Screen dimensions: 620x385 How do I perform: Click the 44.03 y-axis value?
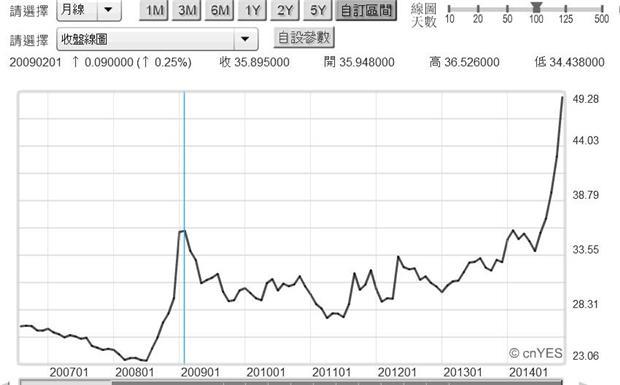tap(586, 140)
